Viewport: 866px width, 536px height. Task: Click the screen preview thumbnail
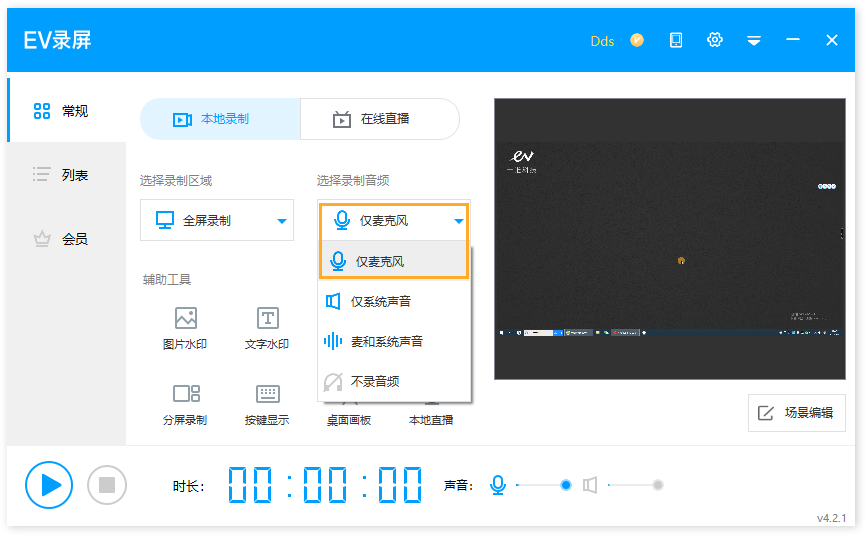pos(669,239)
